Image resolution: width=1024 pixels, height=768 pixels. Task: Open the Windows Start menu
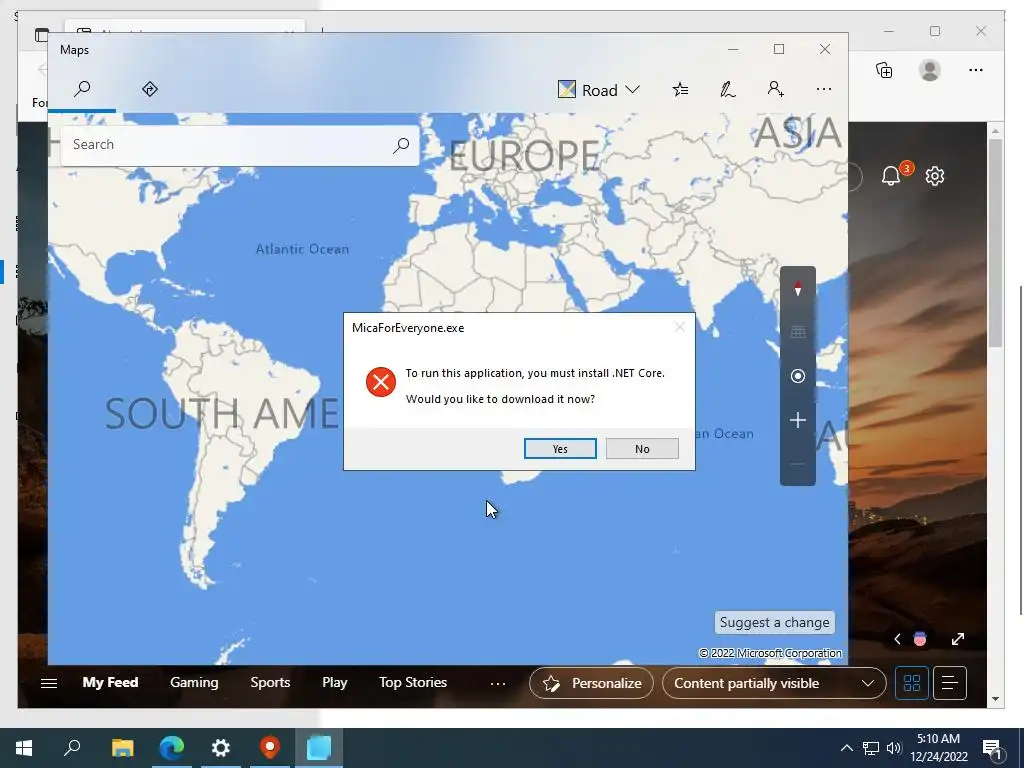coord(24,748)
